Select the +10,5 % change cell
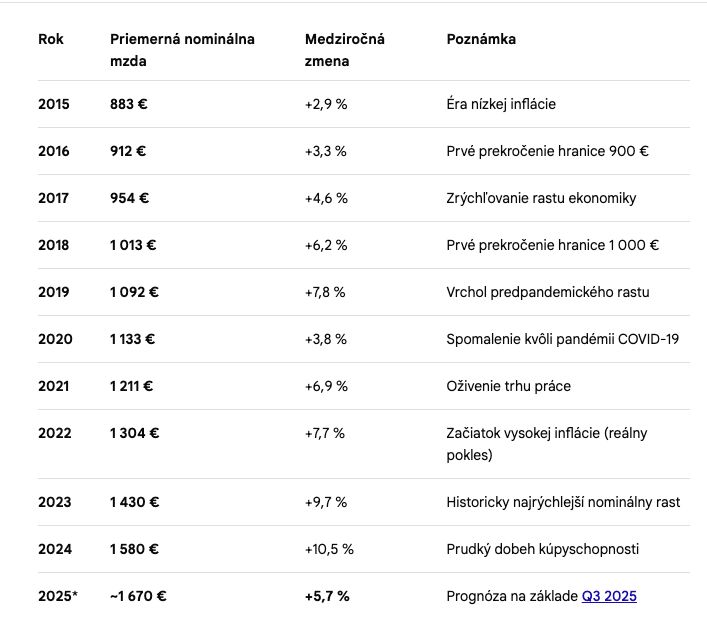This screenshot has width=707, height=619. point(329,549)
